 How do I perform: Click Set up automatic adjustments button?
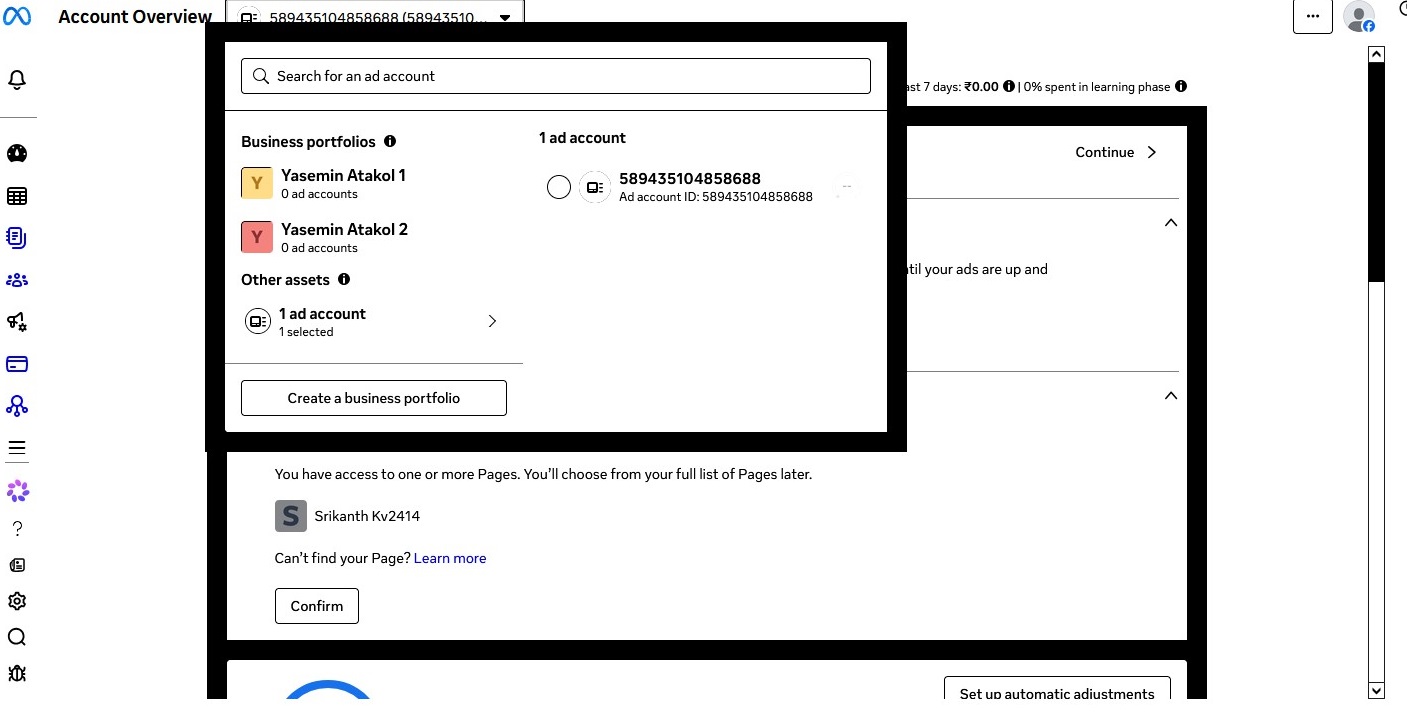pos(1057,689)
